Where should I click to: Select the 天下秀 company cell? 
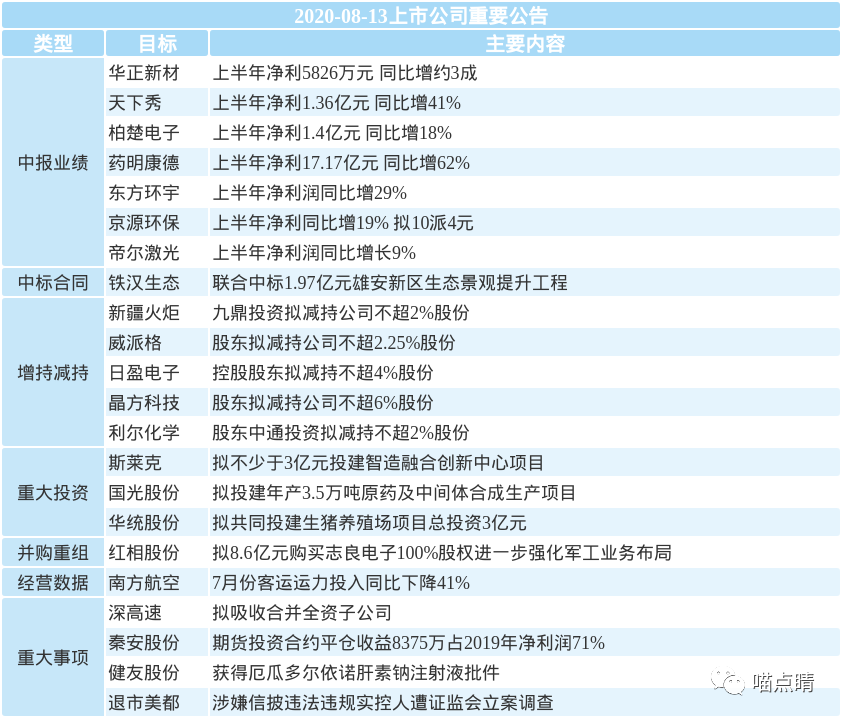(157, 103)
